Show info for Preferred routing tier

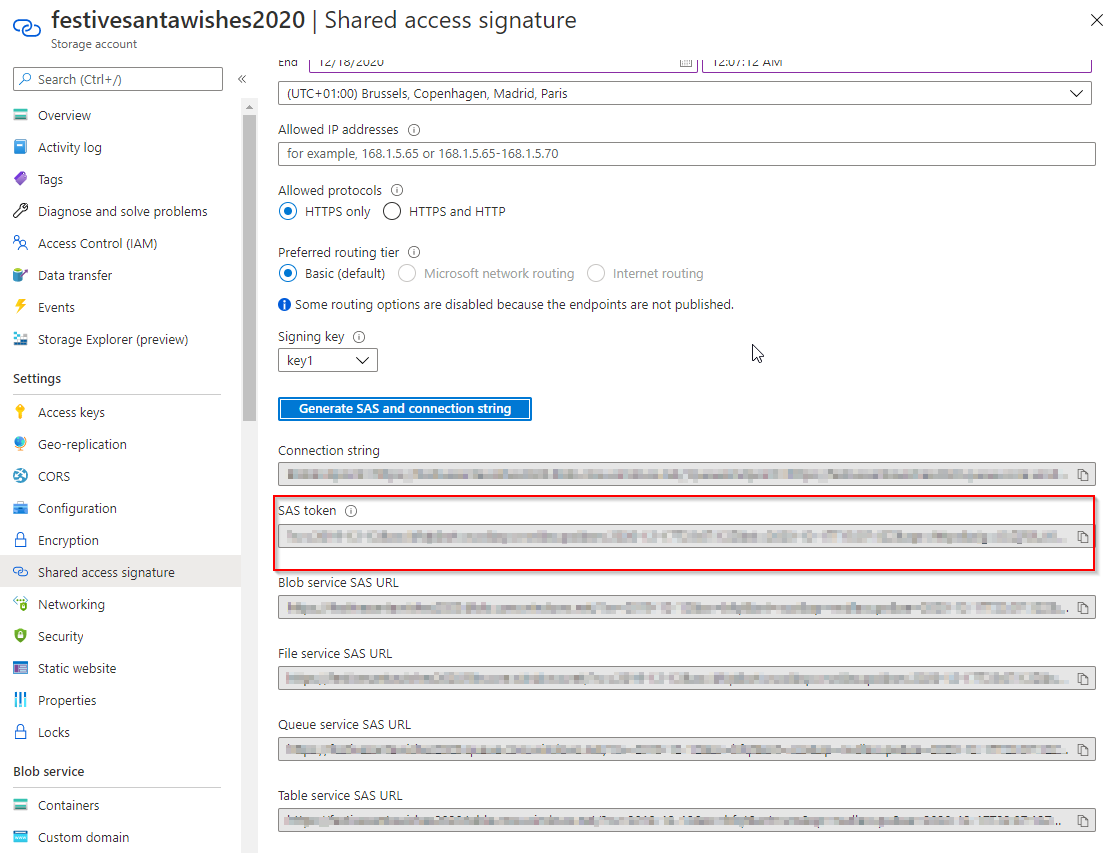(415, 253)
